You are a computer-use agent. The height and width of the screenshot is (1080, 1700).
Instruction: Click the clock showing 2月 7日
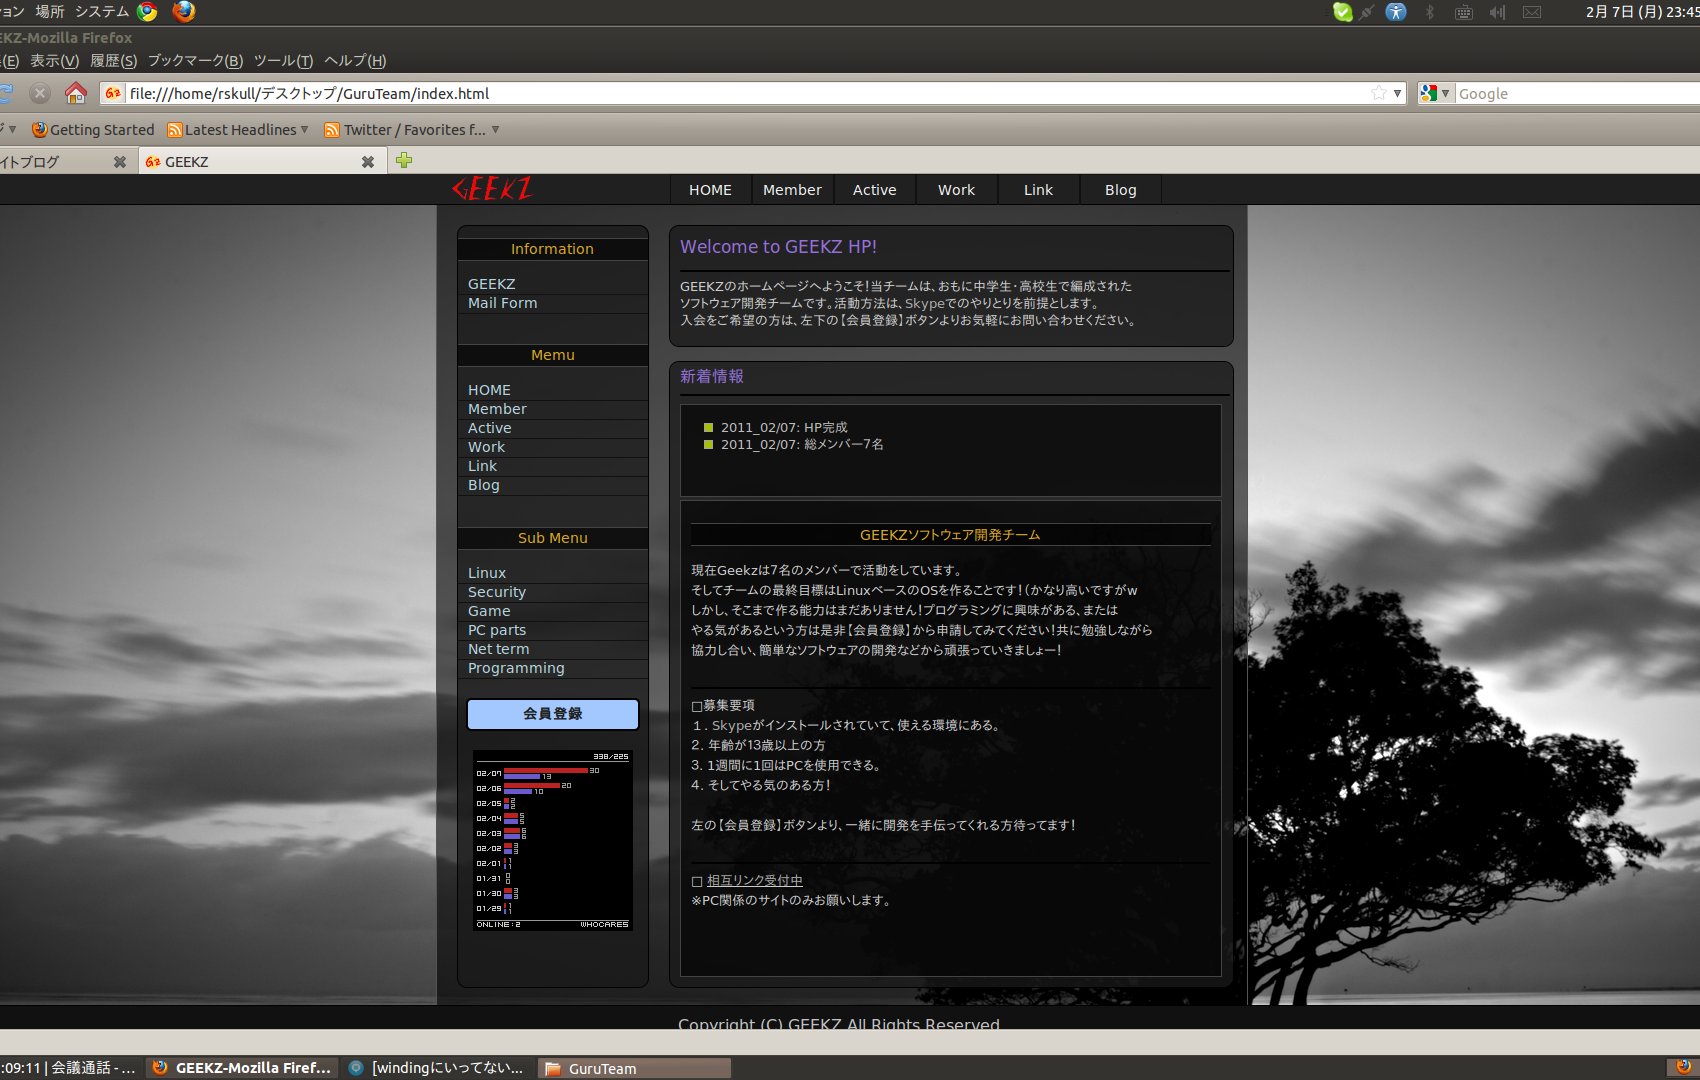point(1642,12)
